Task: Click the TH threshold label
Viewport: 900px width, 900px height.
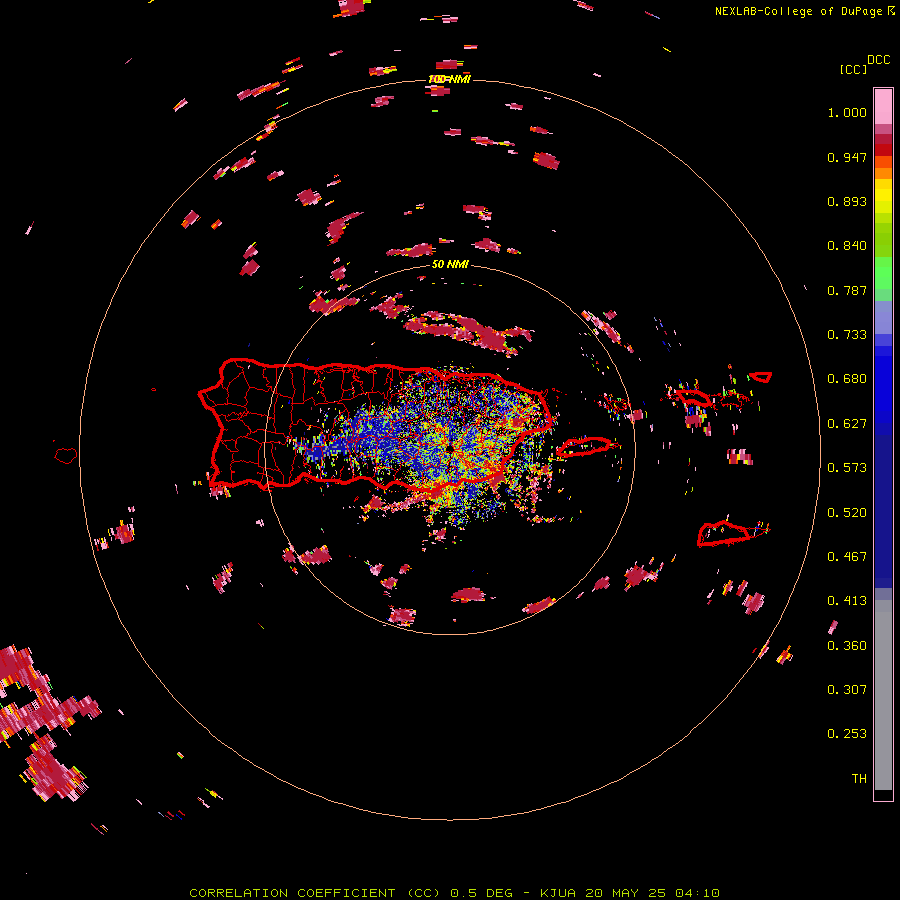Action: 859,779
